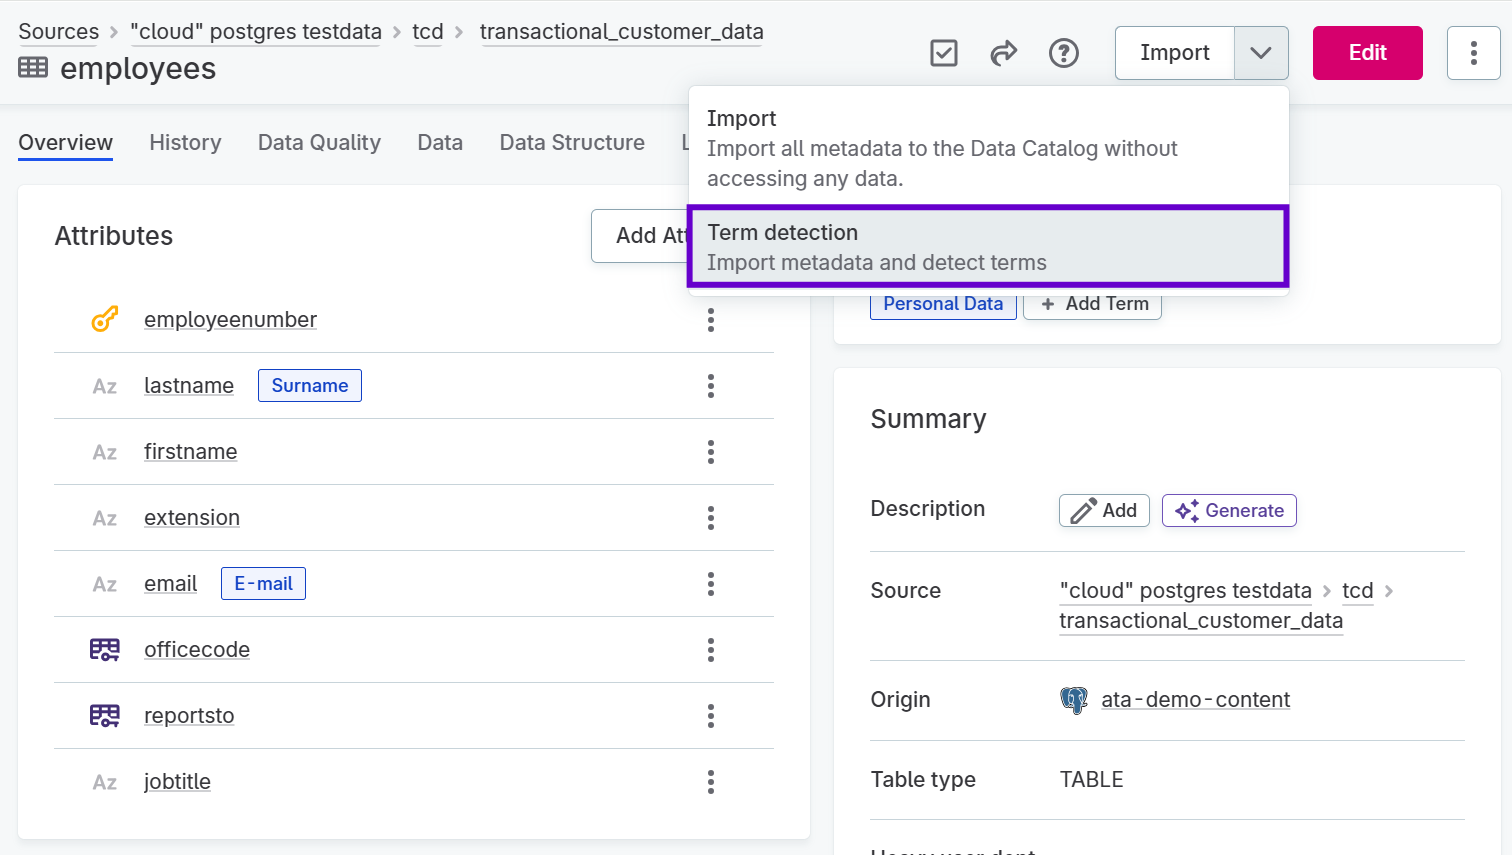The width and height of the screenshot is (1512, 855).
Task: Choose Term detection from the Import menu
Action: (x=987, y=247)
